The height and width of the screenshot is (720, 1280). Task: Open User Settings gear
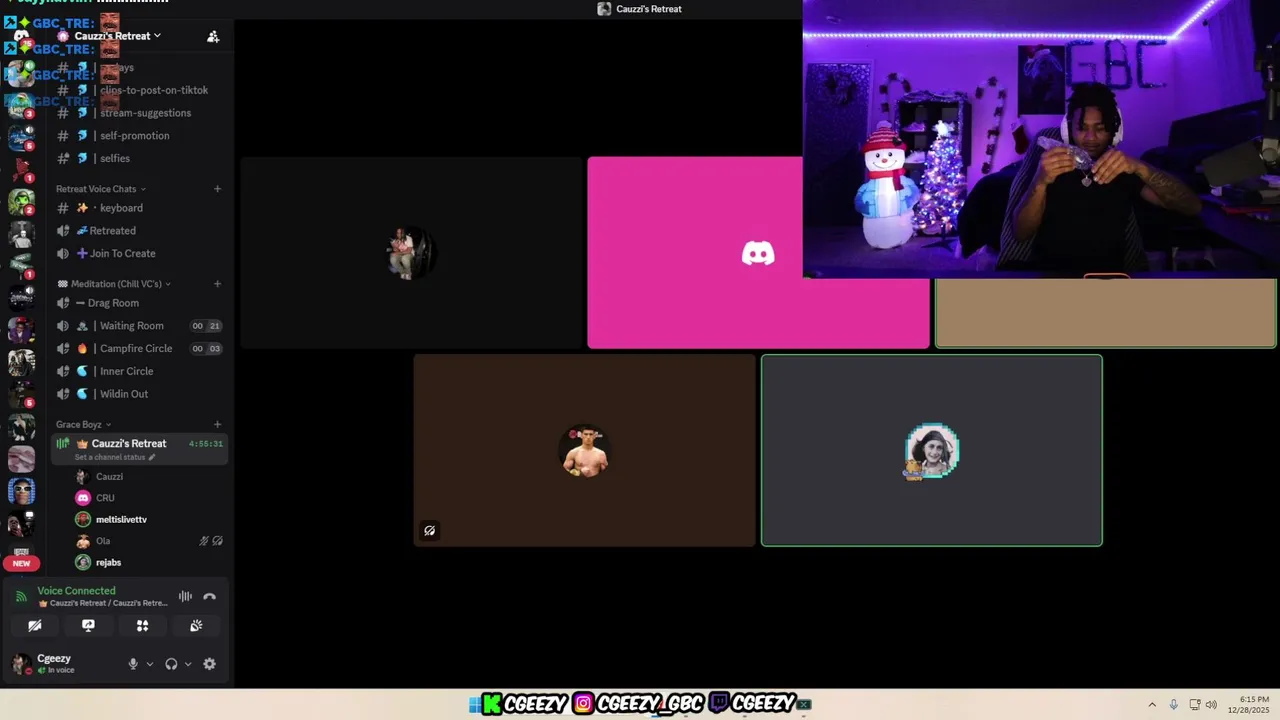209,664
